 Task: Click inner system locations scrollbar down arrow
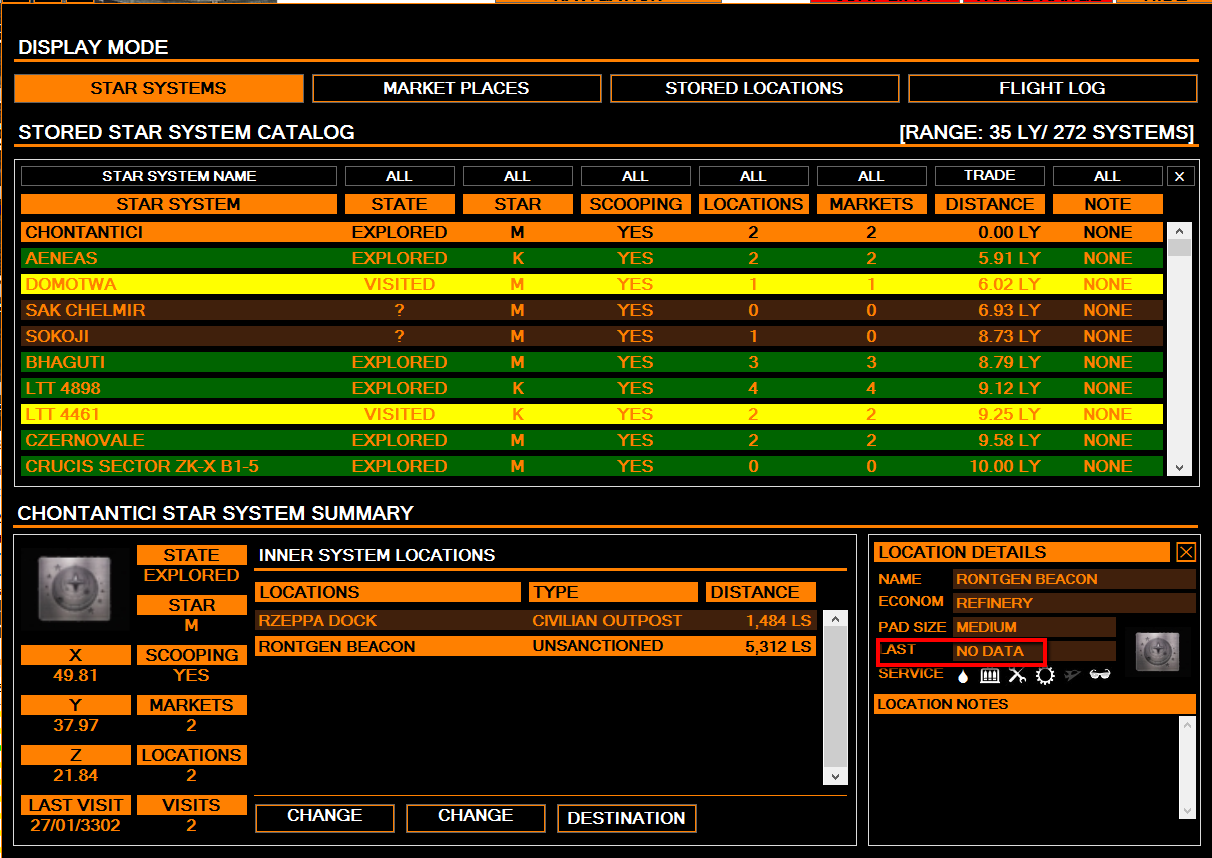[835, 776]
